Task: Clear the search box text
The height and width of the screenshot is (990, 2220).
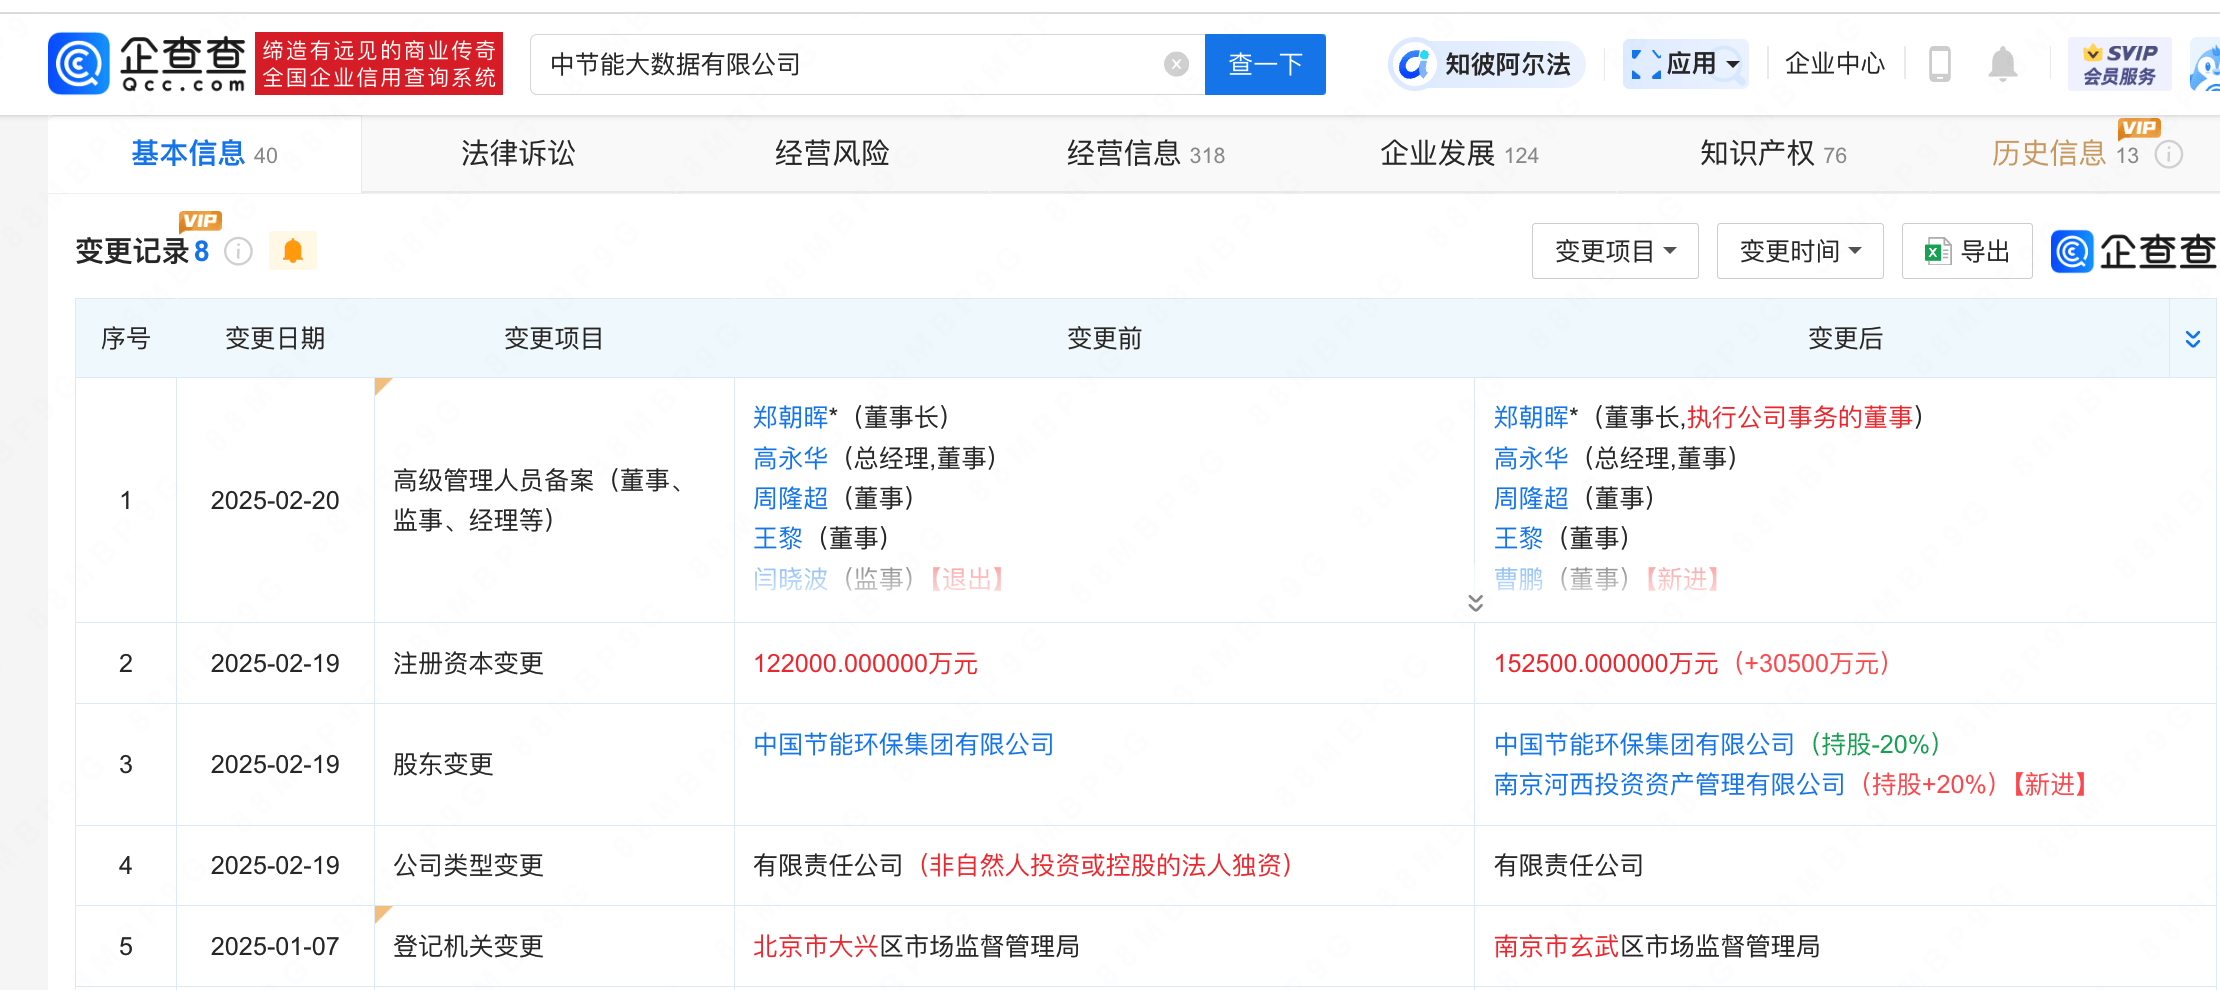Action: (x=1176, y=65)
